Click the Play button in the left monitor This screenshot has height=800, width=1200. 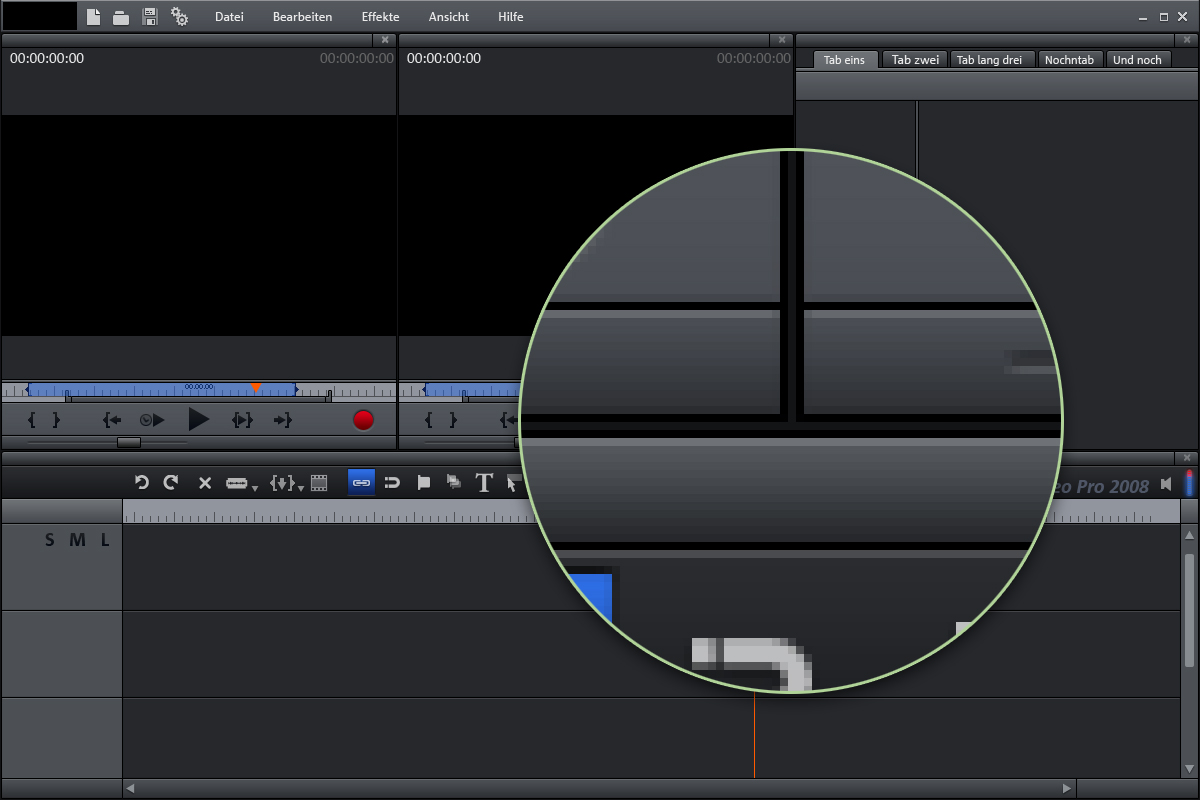coord(198,420)
